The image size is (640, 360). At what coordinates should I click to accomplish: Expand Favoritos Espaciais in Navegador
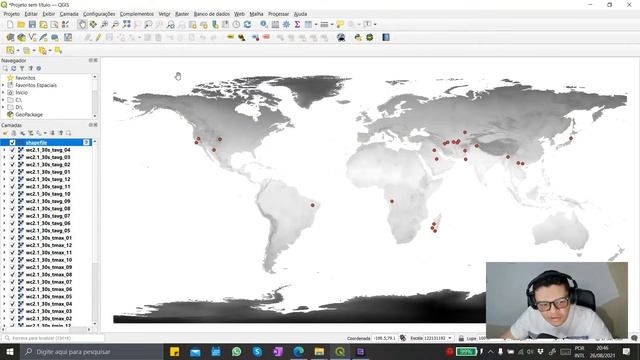pos(4,85)
